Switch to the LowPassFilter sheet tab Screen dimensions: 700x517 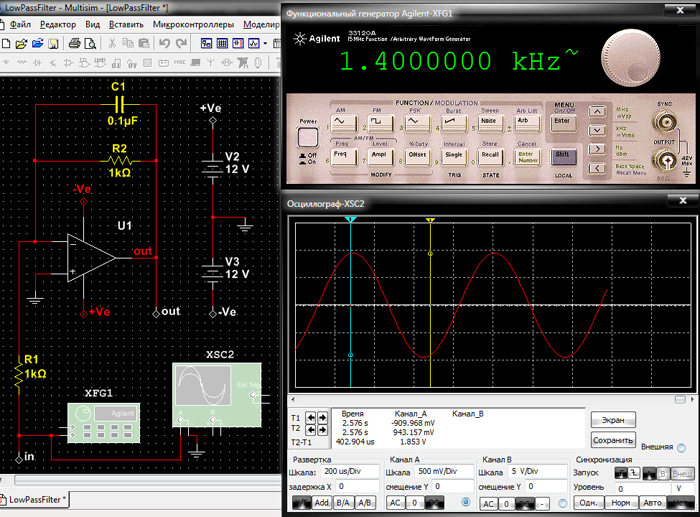[x=34, y=500]
